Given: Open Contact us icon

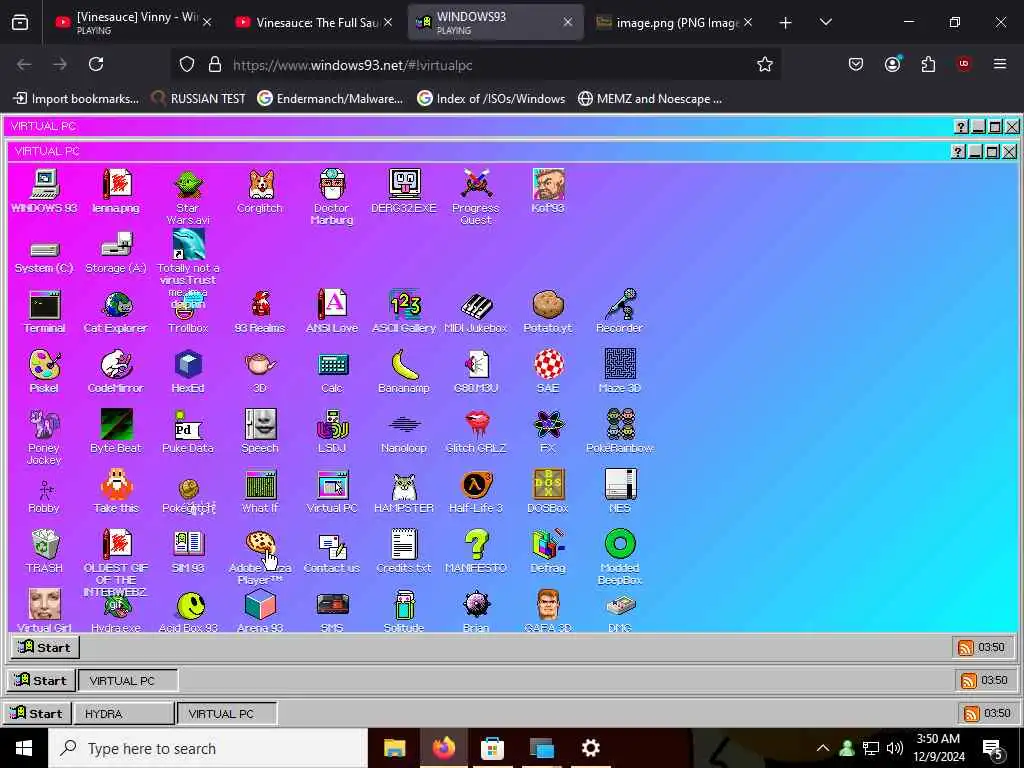Looking at the screenshot, I should click(332, 552).
